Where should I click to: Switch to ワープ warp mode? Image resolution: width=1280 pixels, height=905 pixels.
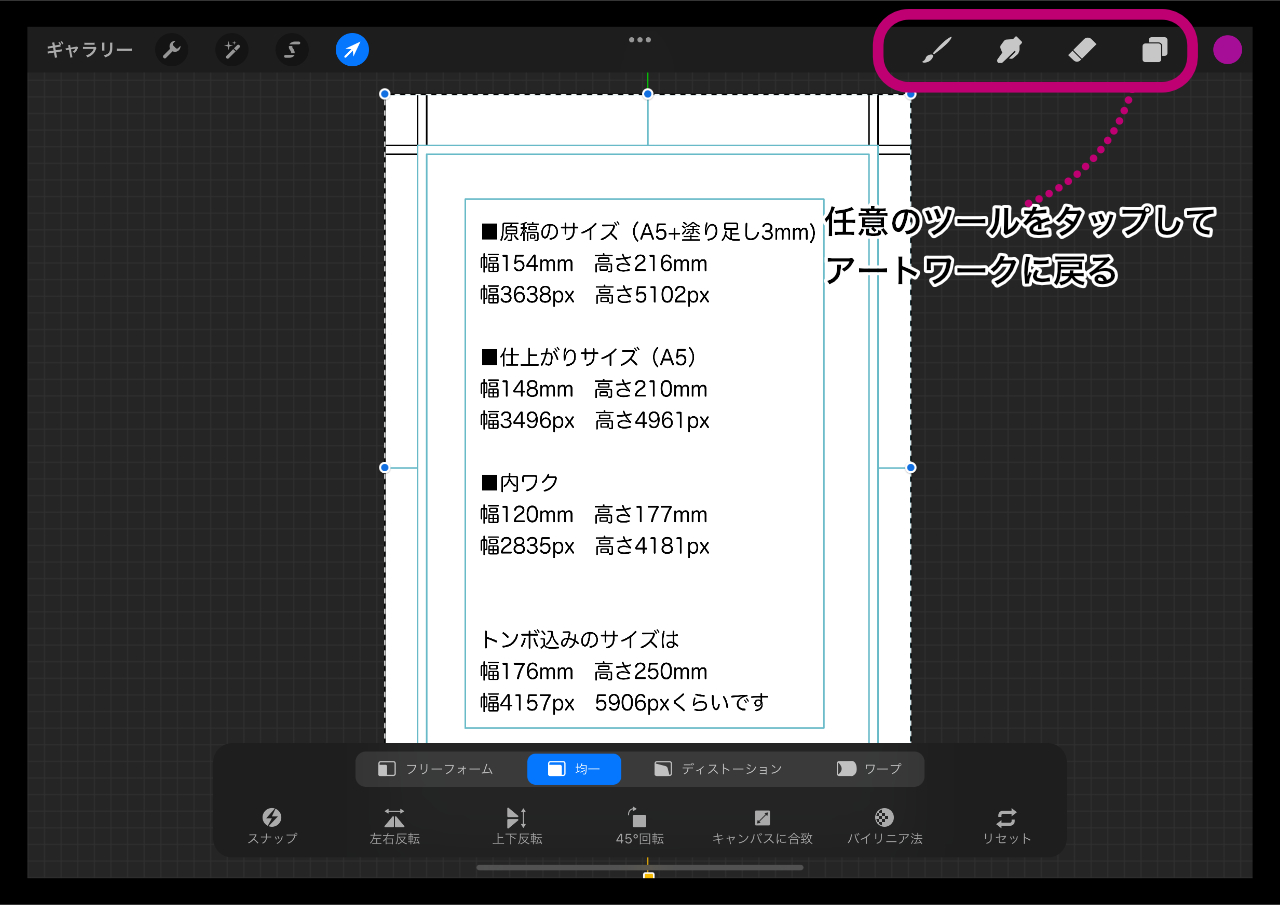(869, 769)
